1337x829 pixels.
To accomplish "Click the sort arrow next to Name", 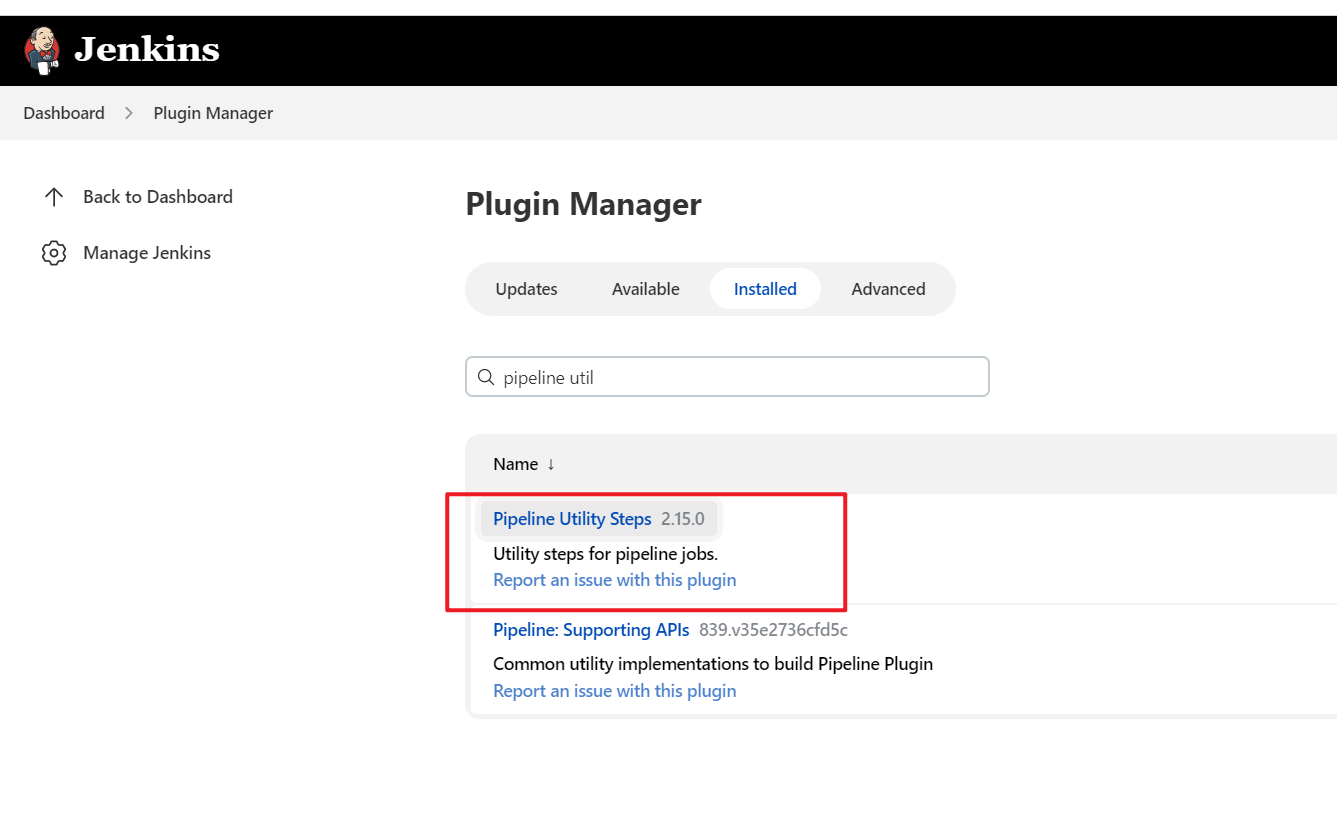I will point(550,464).
